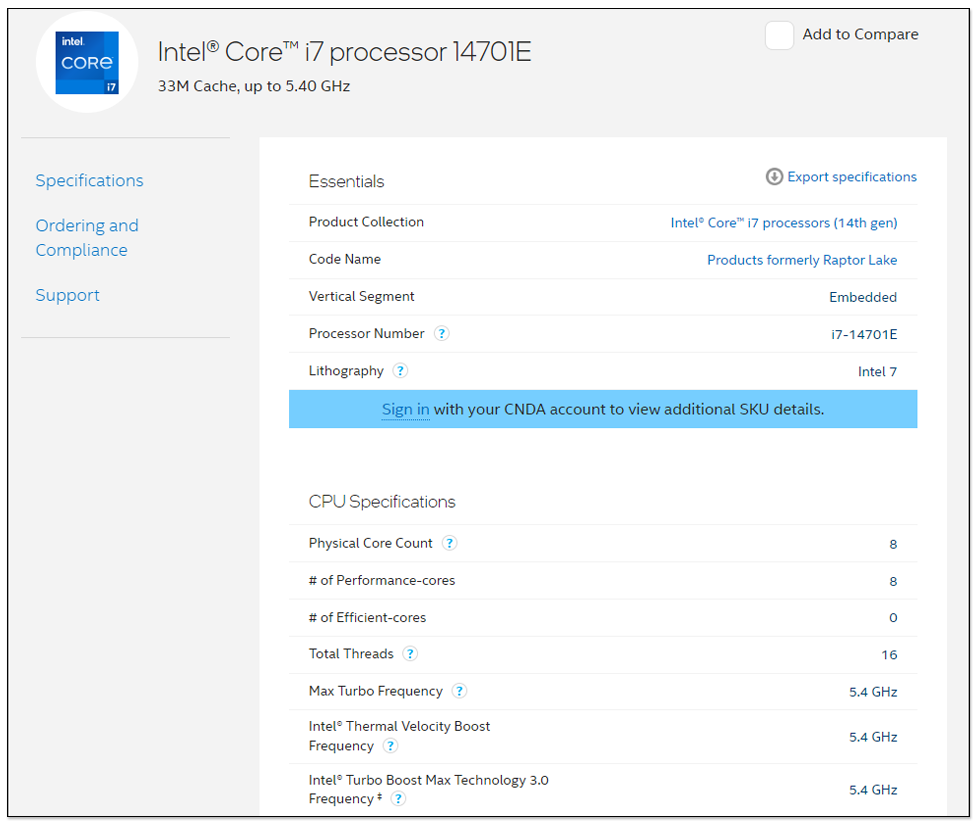Click the # of Performance-cores label

point(382,581)
